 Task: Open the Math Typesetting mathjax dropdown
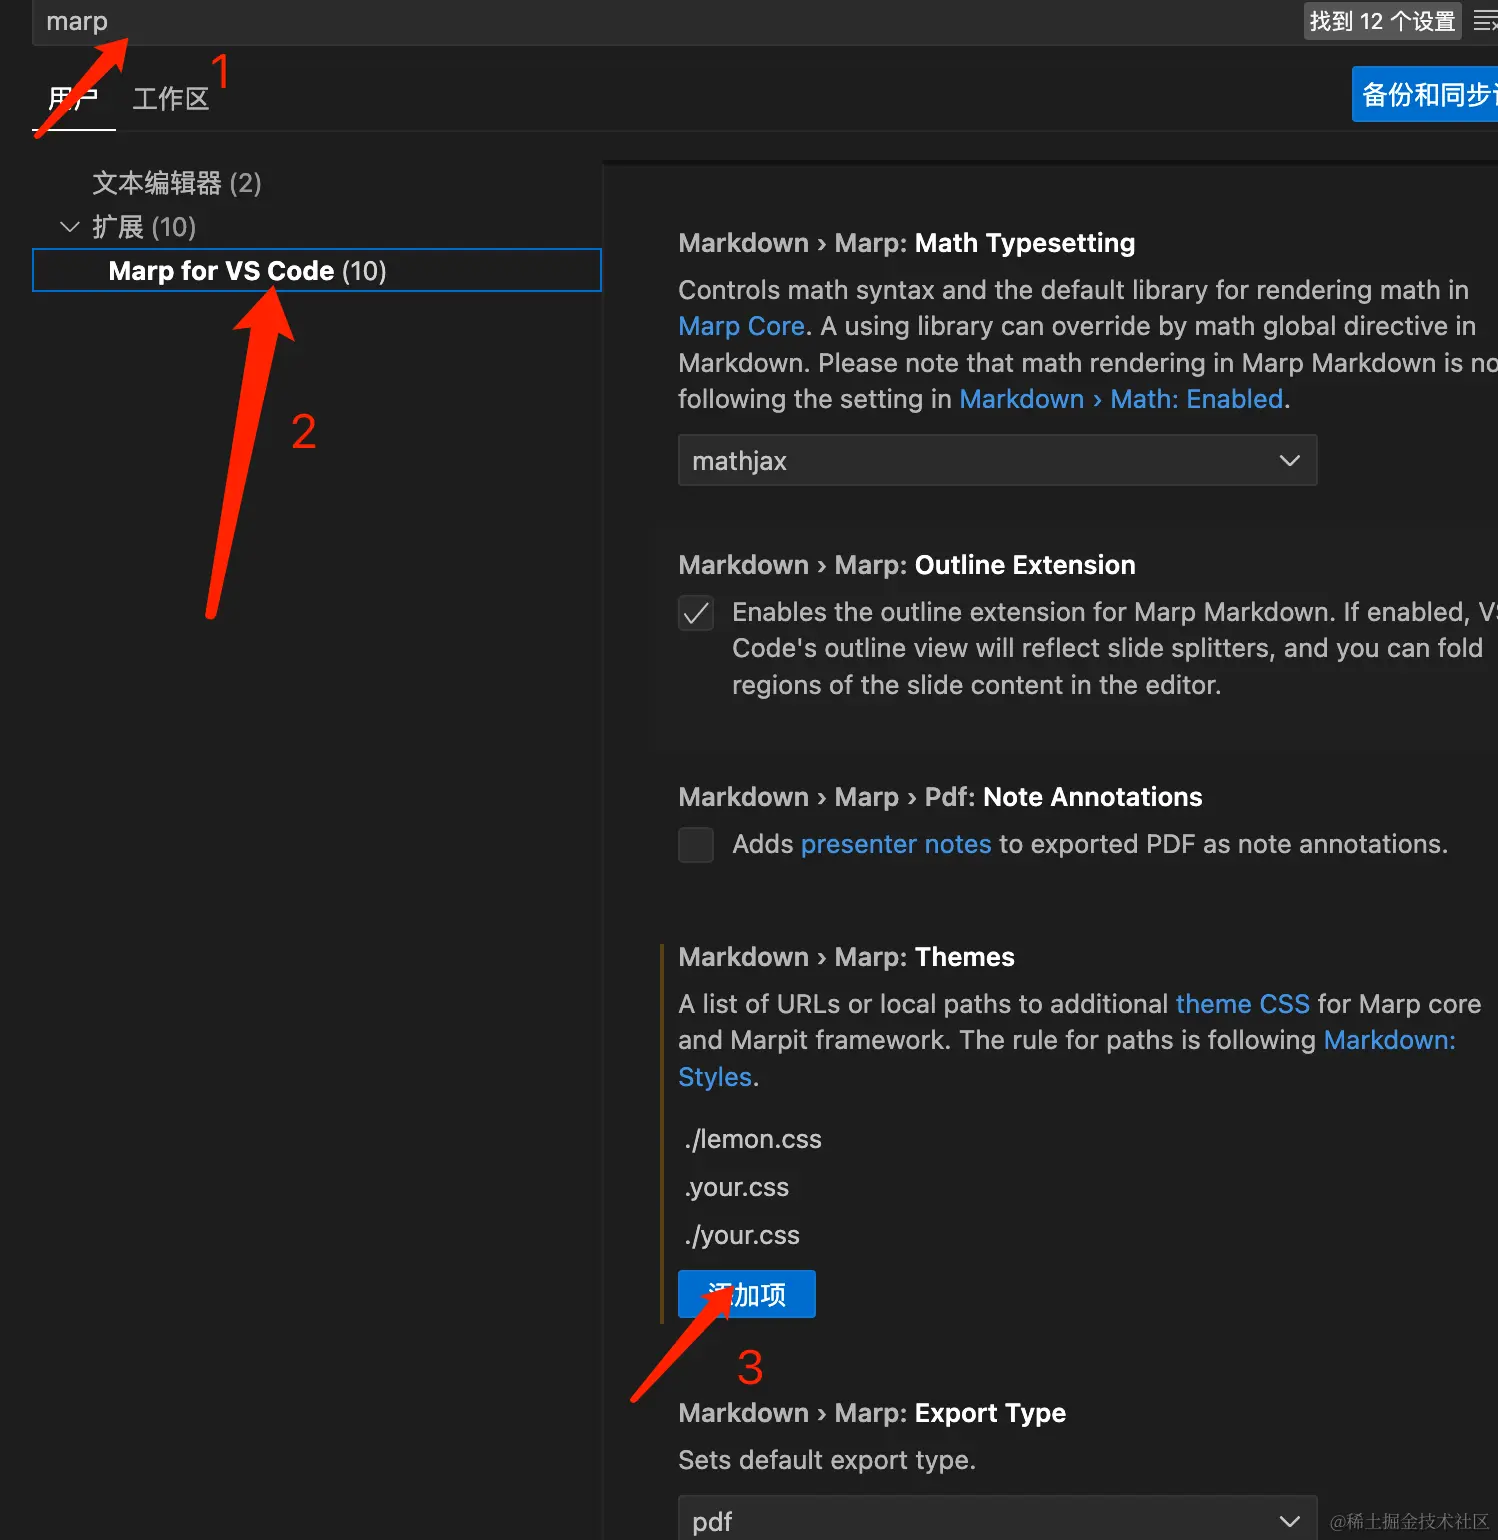click(997, 460)
